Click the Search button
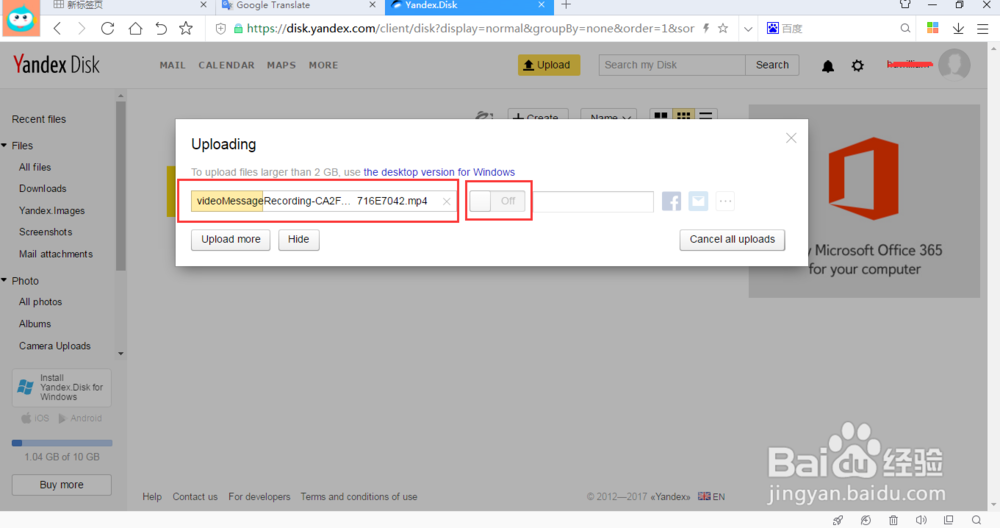Viewport: 1000px width, 528px height. click(772, 65)
